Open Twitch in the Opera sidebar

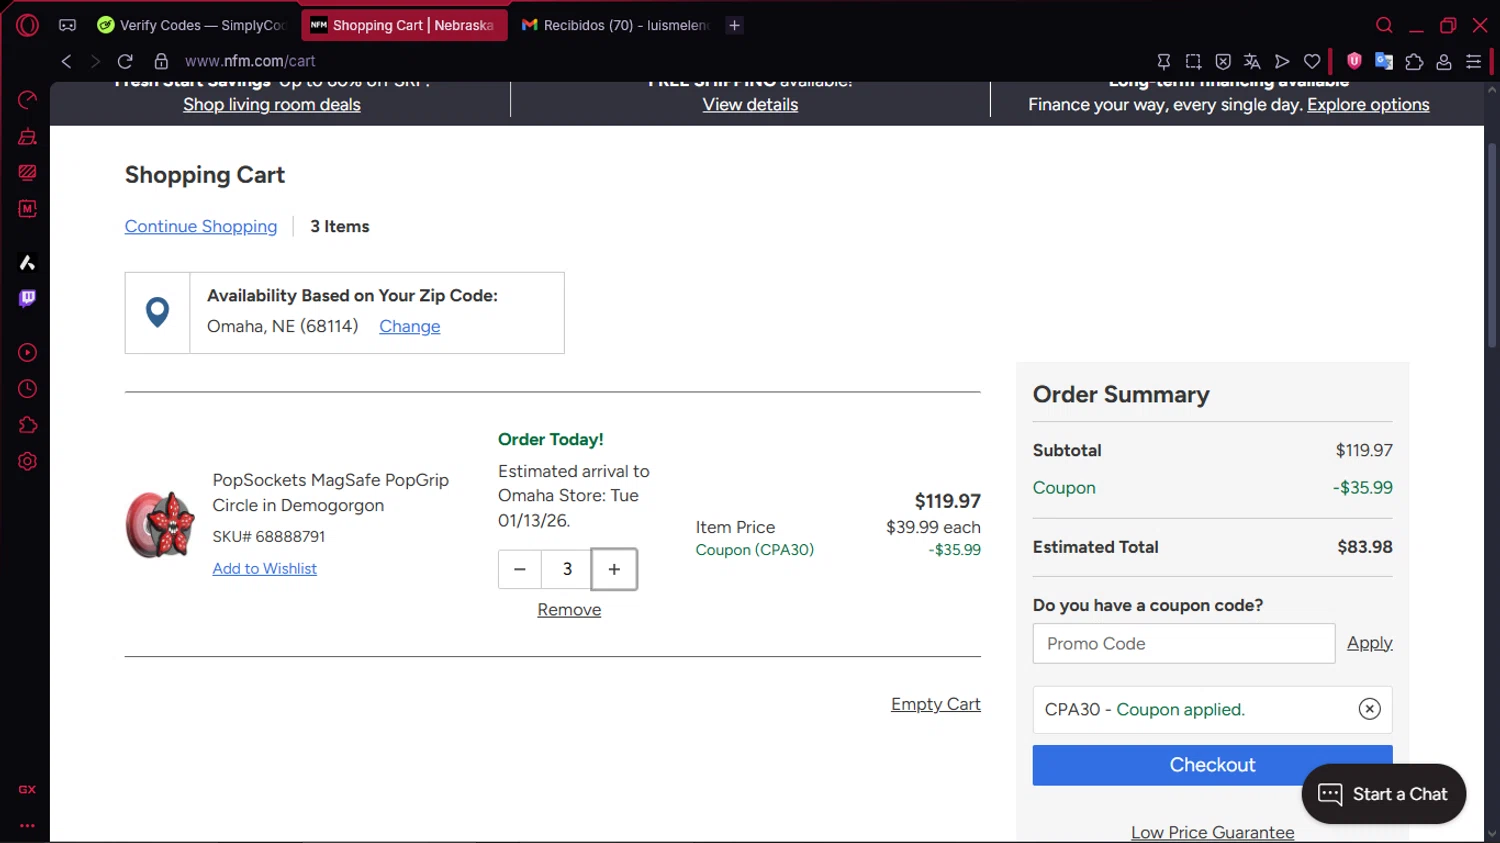[27, 298]
